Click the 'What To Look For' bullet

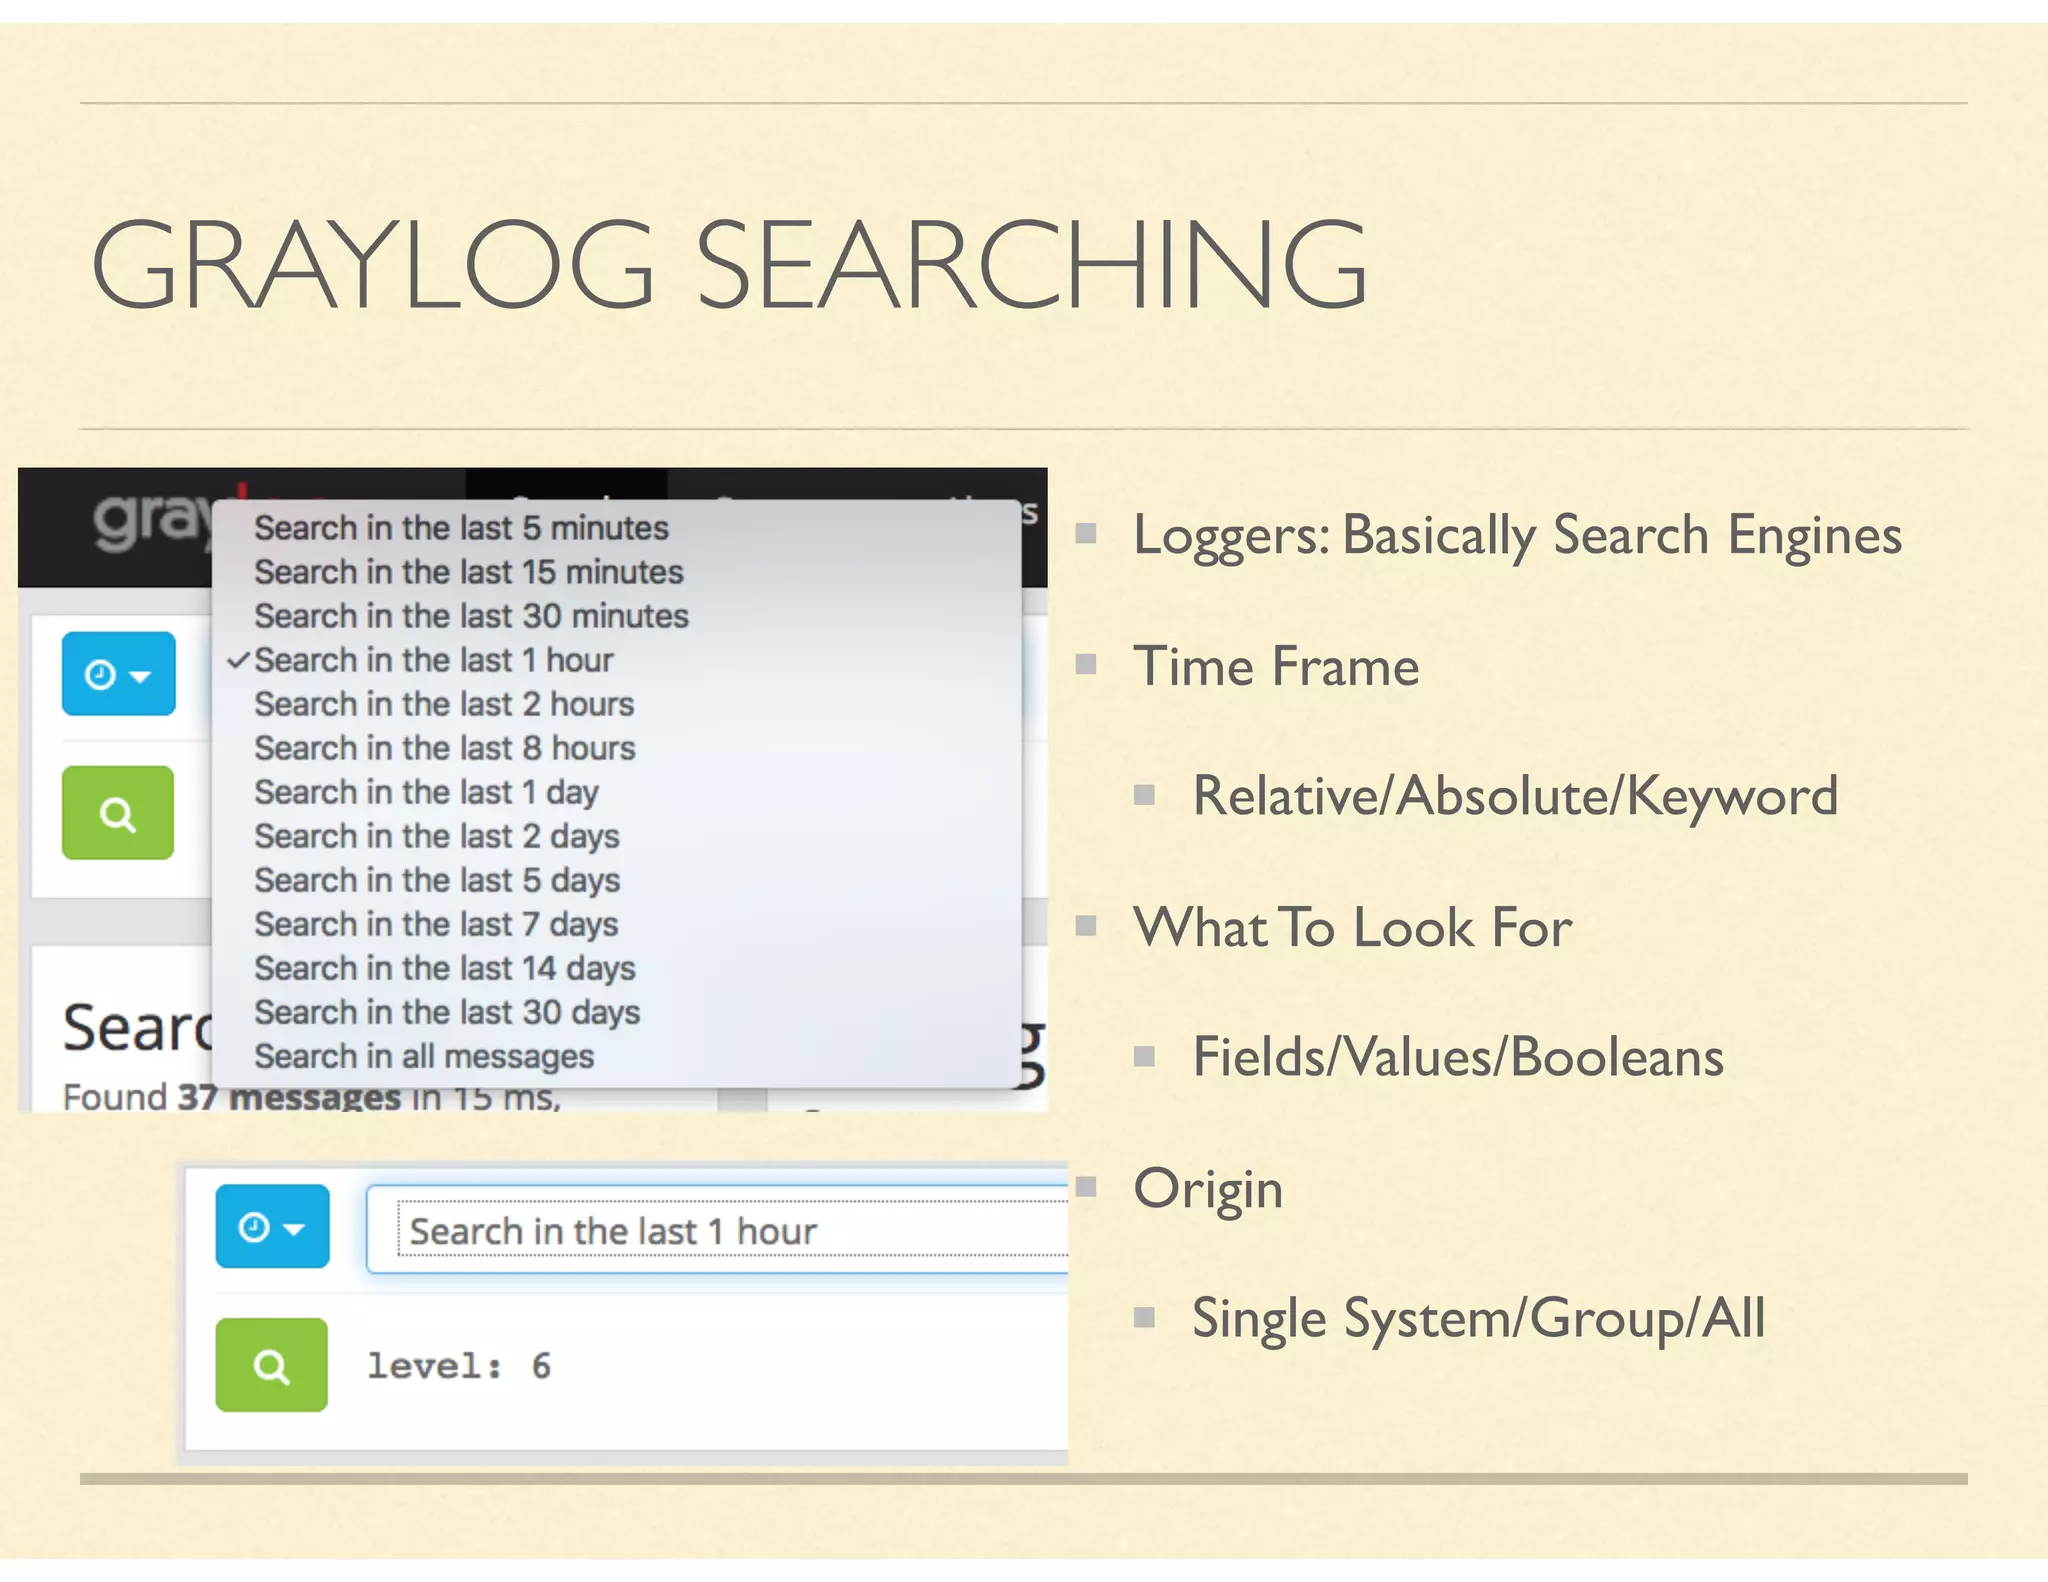[1353, 927]
